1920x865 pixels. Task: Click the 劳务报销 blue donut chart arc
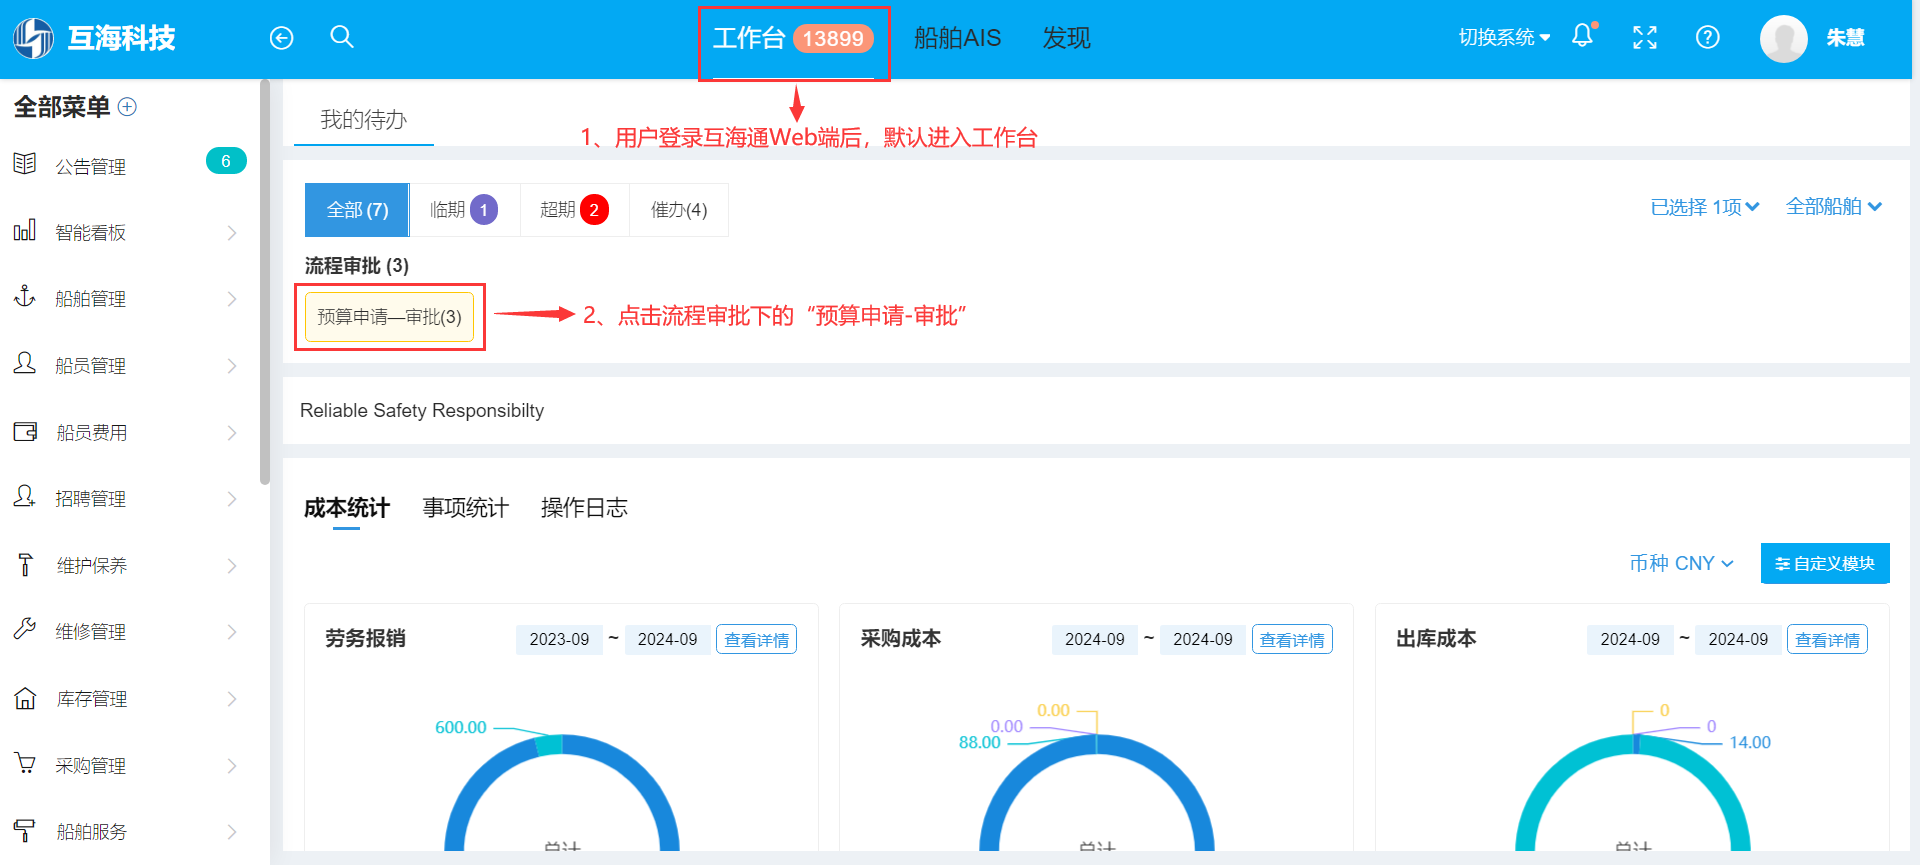(x=641, y=775)
